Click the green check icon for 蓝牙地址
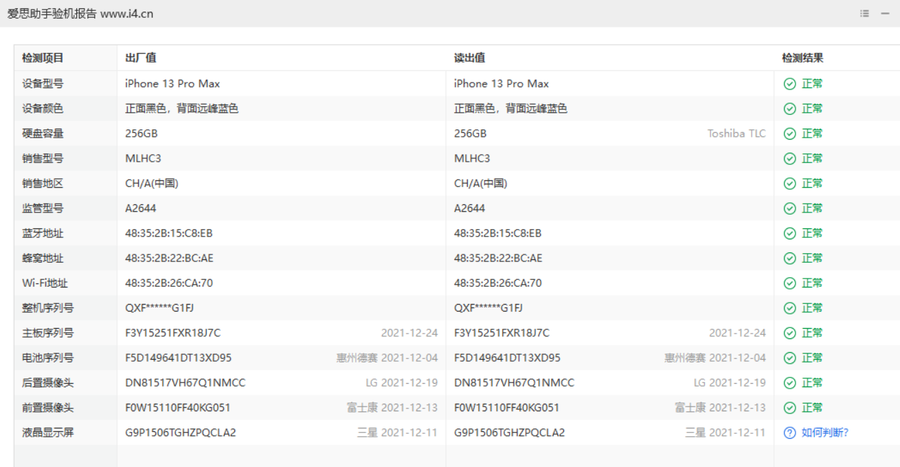Viewport: 900px width, 467px height. point(790,234)
